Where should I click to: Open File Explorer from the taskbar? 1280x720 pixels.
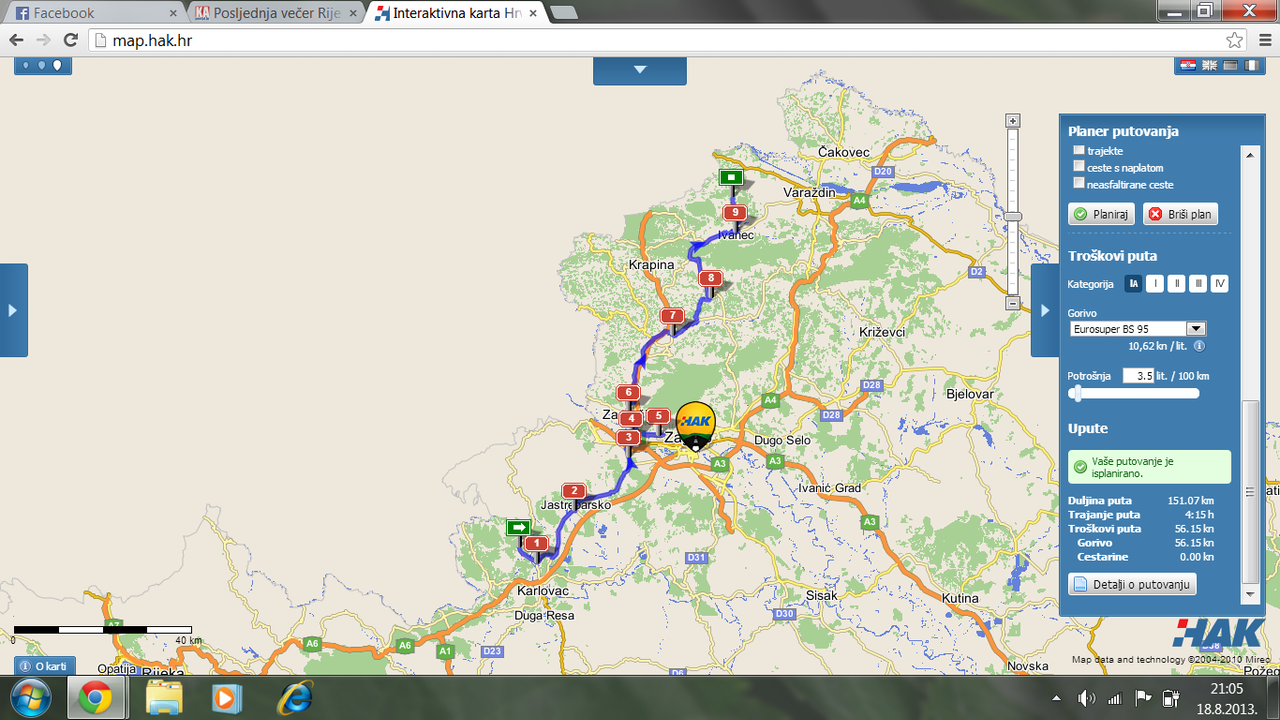[164, 697]
